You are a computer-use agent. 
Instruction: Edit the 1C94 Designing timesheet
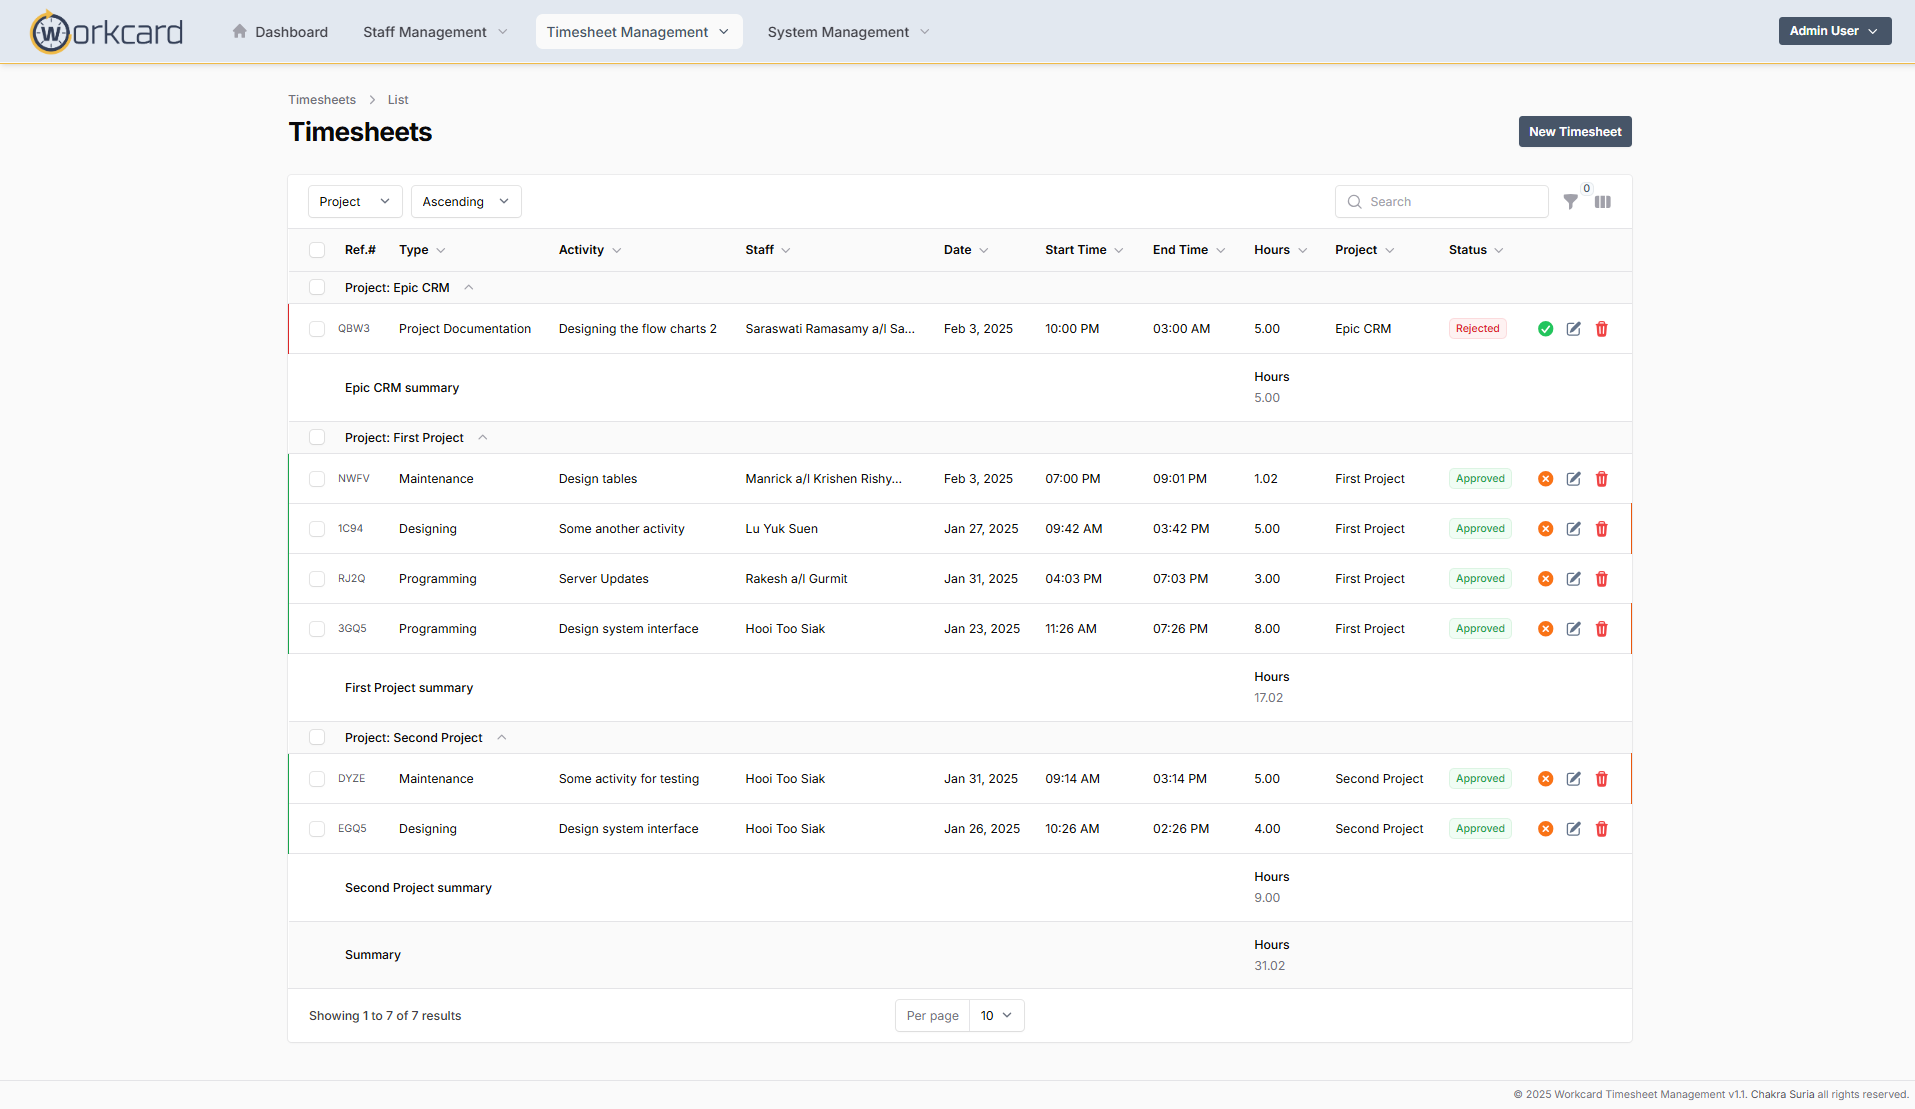pos(1573,529)
